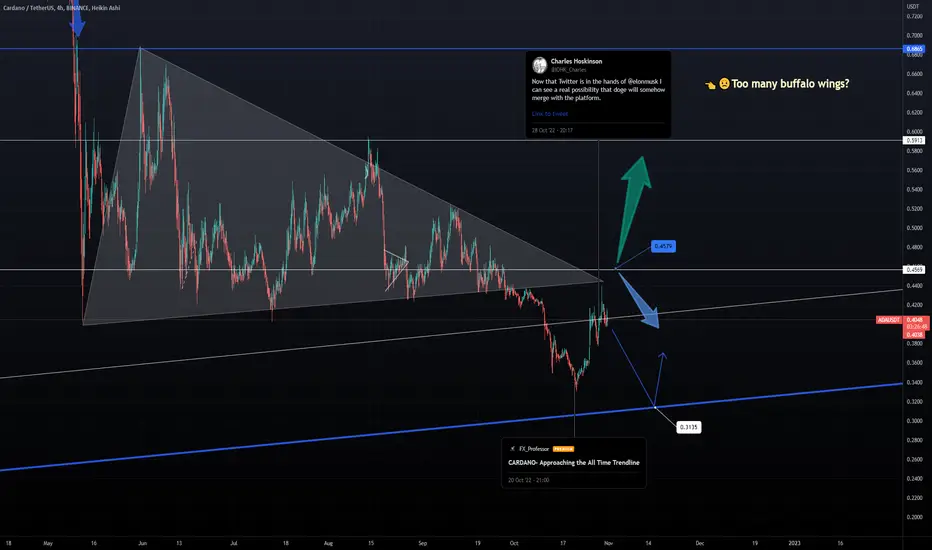Click the ADAUSDT red price label
The width and height of the screenshot is (932, 550).
[889, 320]
